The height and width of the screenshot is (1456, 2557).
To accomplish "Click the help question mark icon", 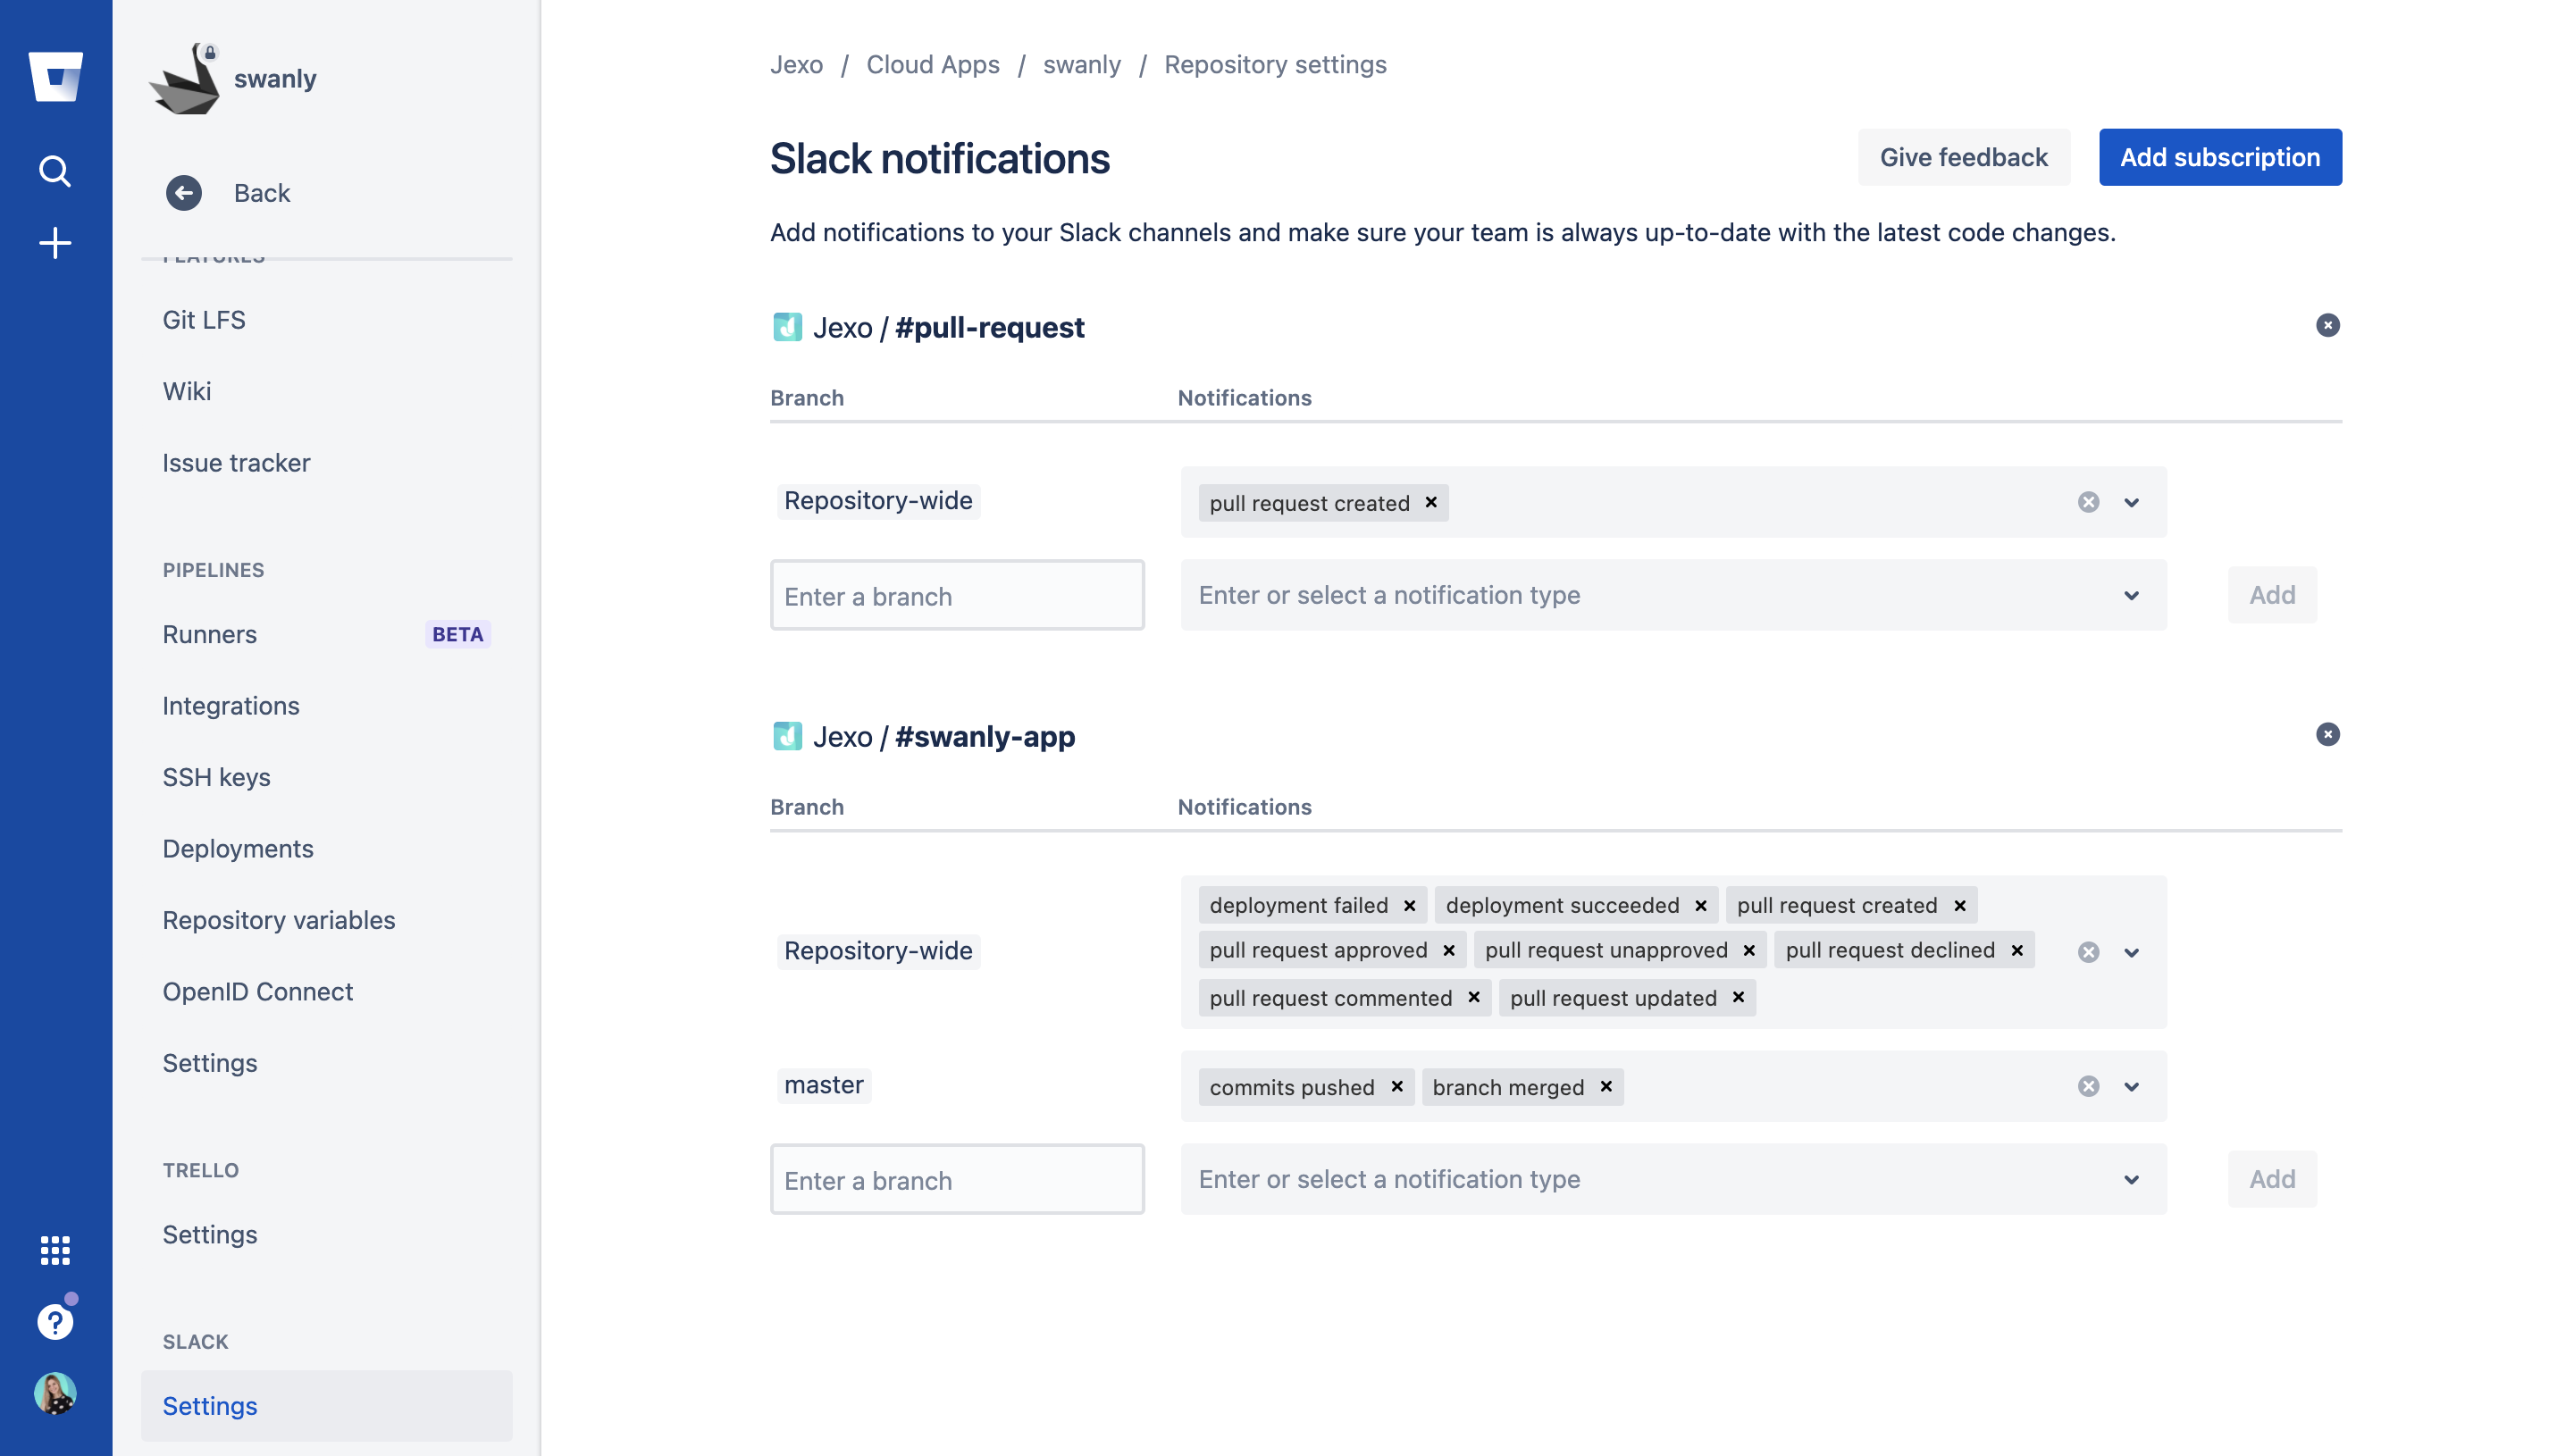I will [55, 1321].
